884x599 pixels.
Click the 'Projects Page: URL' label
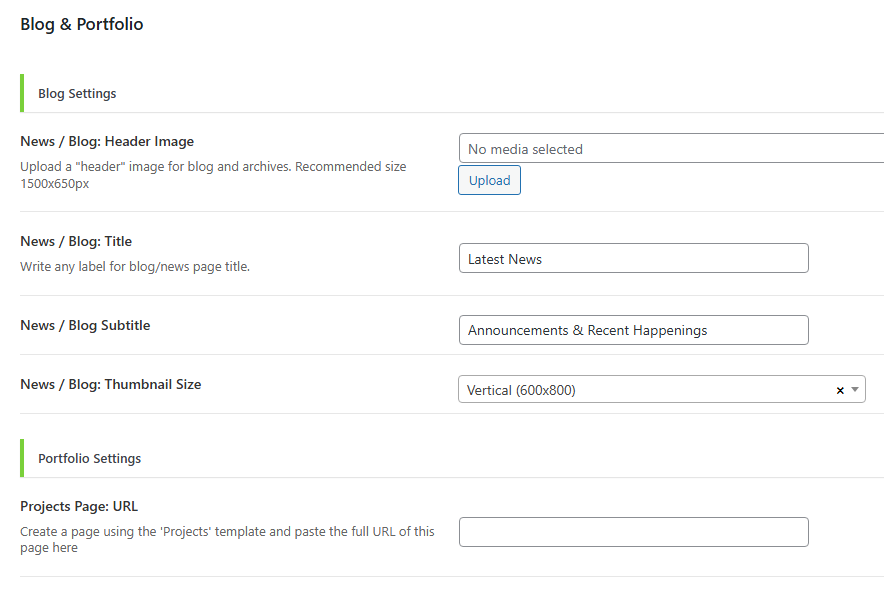pos(79,506)
